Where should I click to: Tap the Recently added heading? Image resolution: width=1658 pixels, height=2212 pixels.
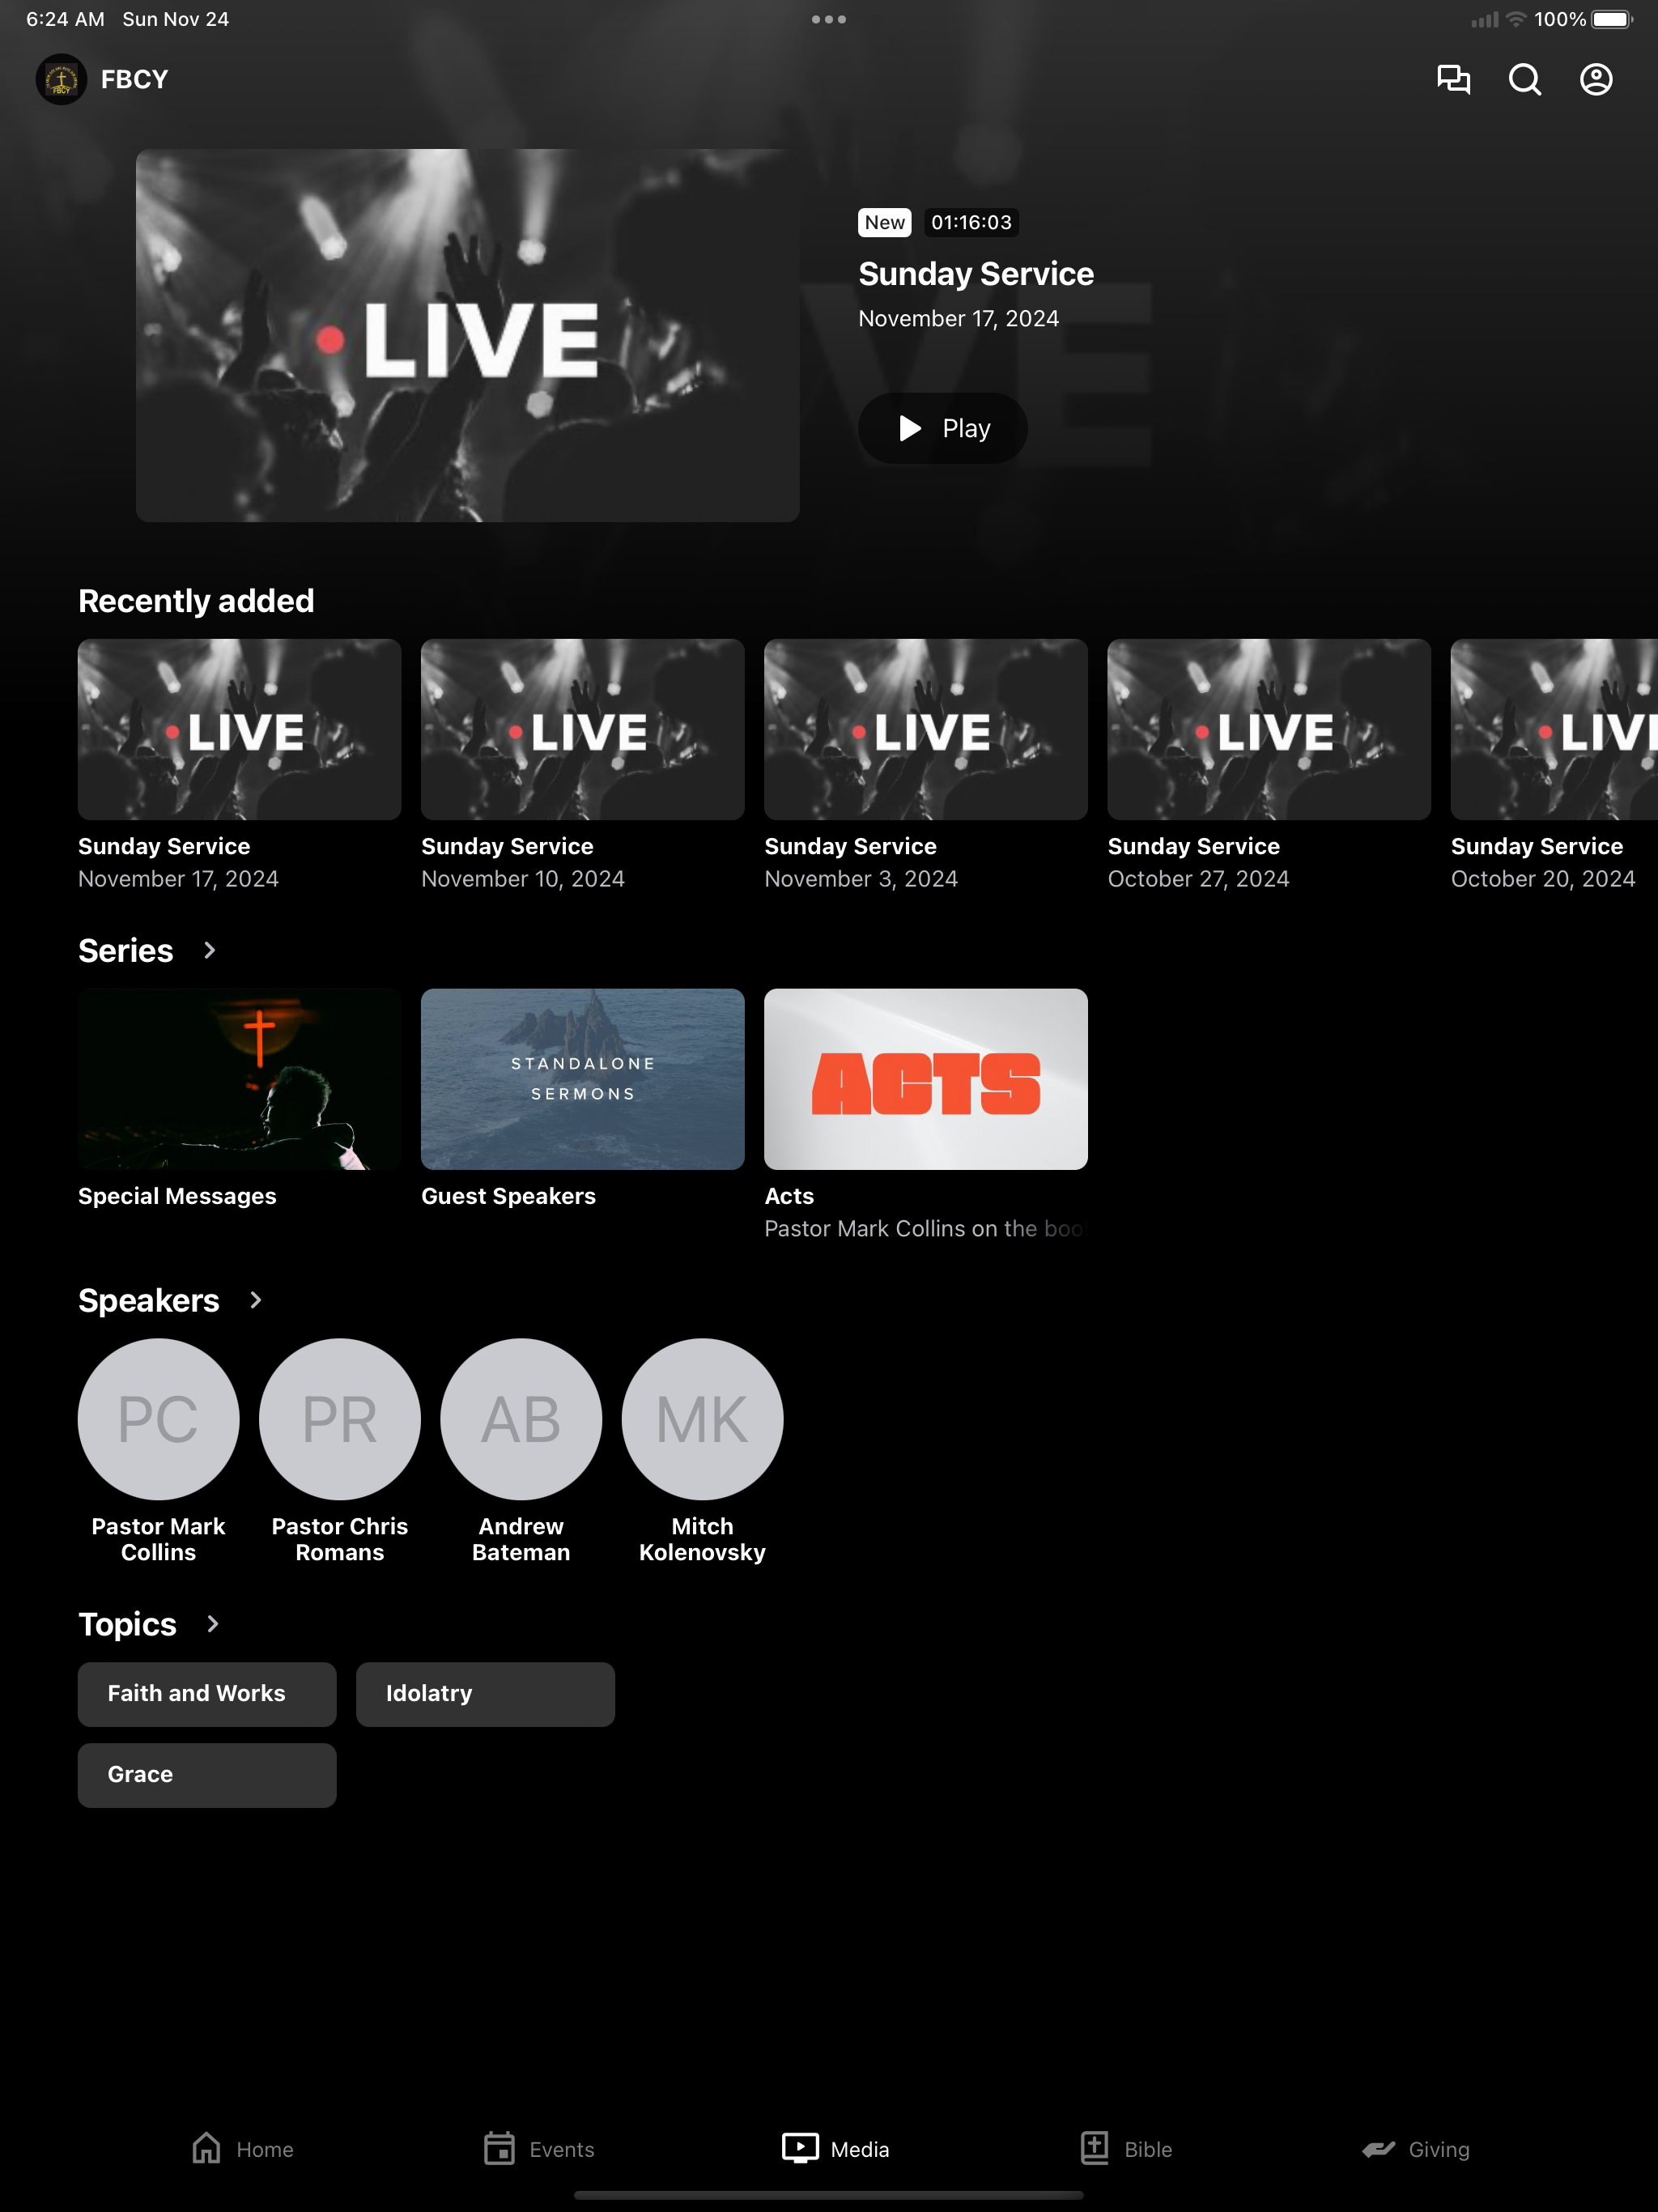coord(196,601)
